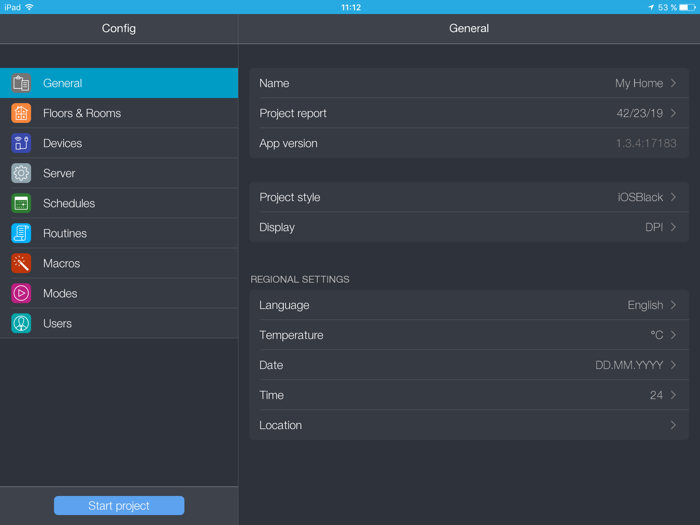700x525 pixels.
Task: Expand the Name row chevron
Action: [x=673, y=83]
